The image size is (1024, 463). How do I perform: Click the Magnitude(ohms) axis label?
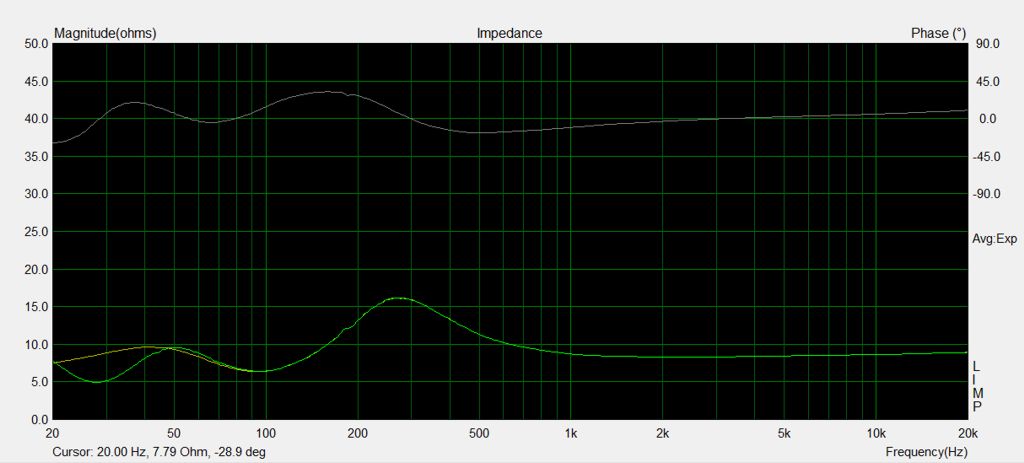coord(105,33)
